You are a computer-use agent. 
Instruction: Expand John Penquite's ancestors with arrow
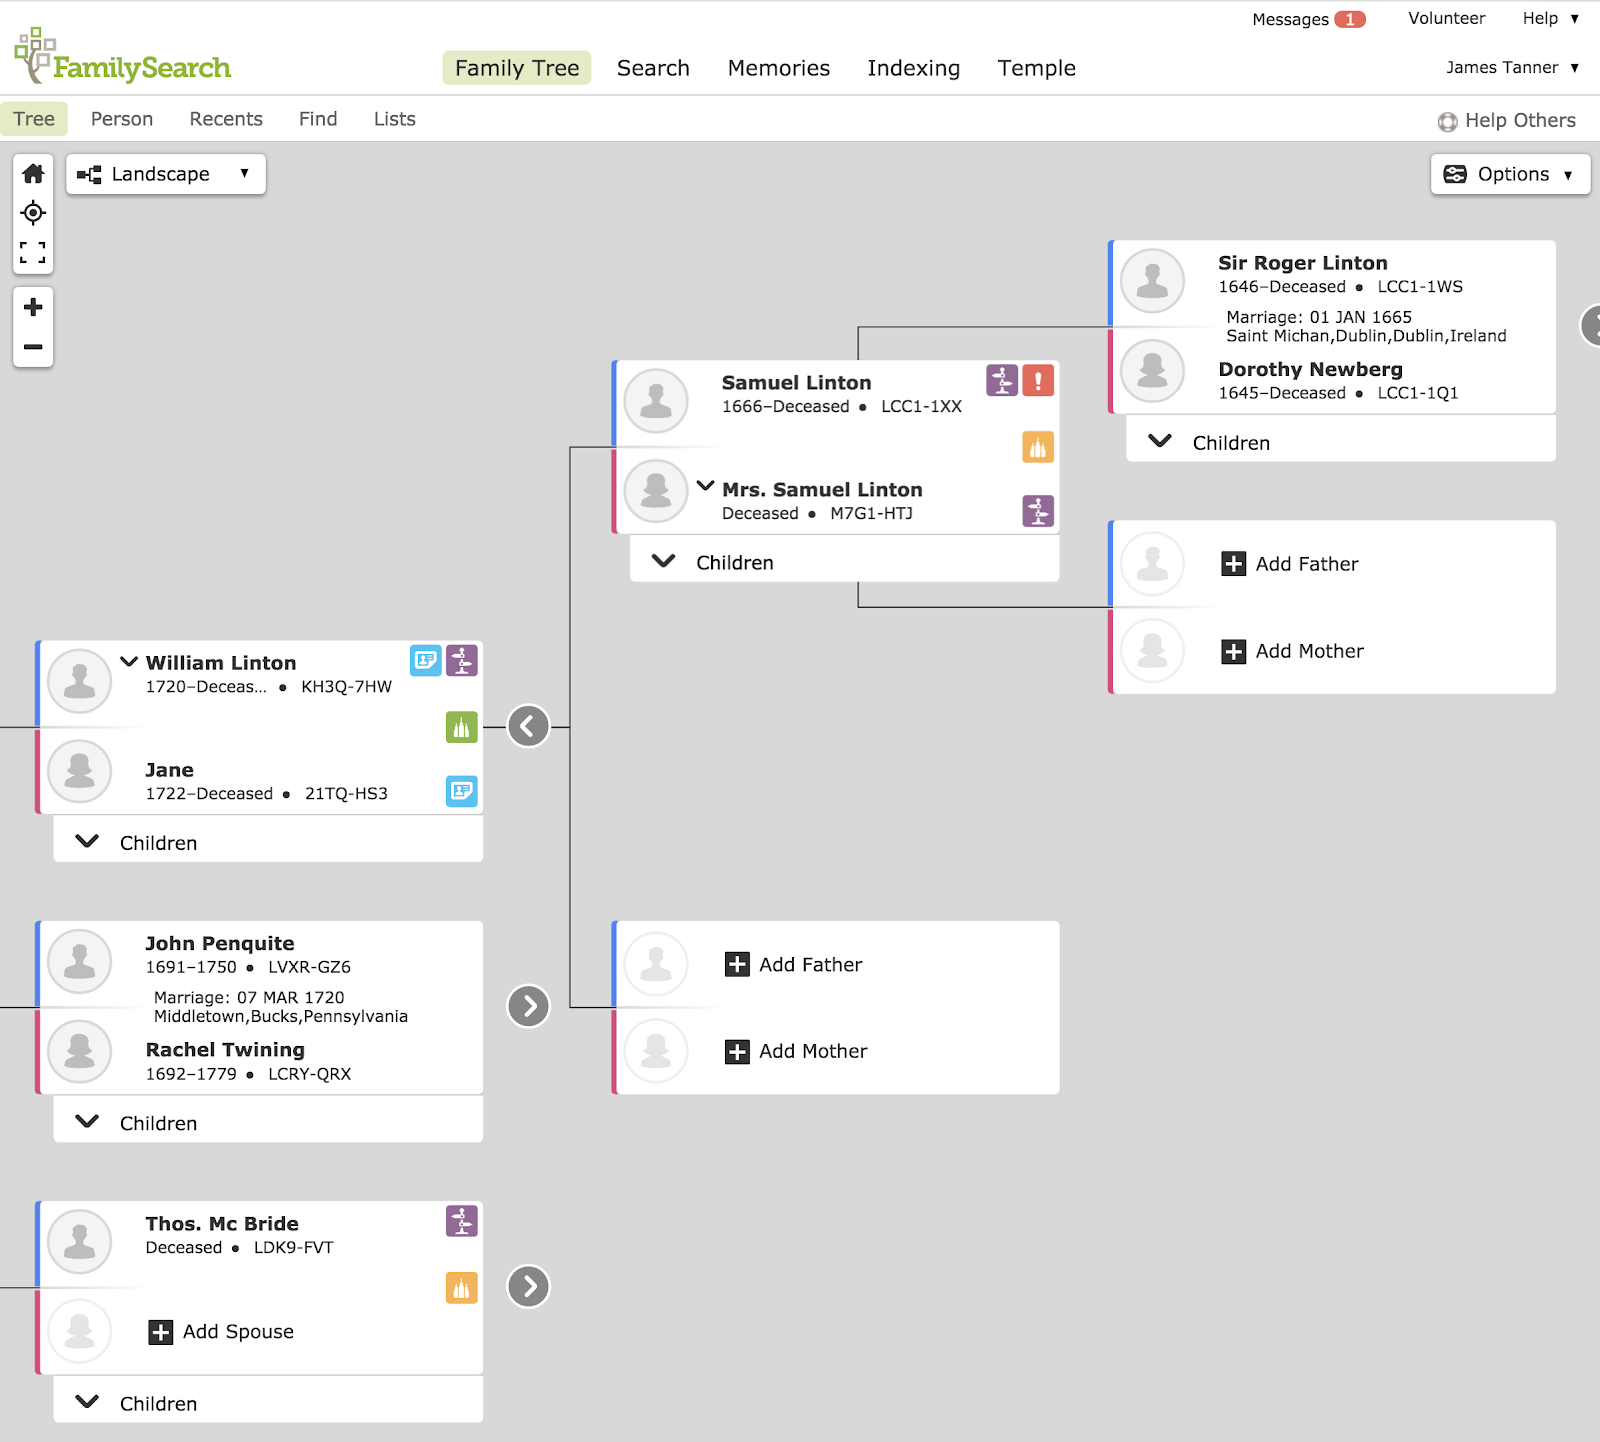tap(528, 1006)
